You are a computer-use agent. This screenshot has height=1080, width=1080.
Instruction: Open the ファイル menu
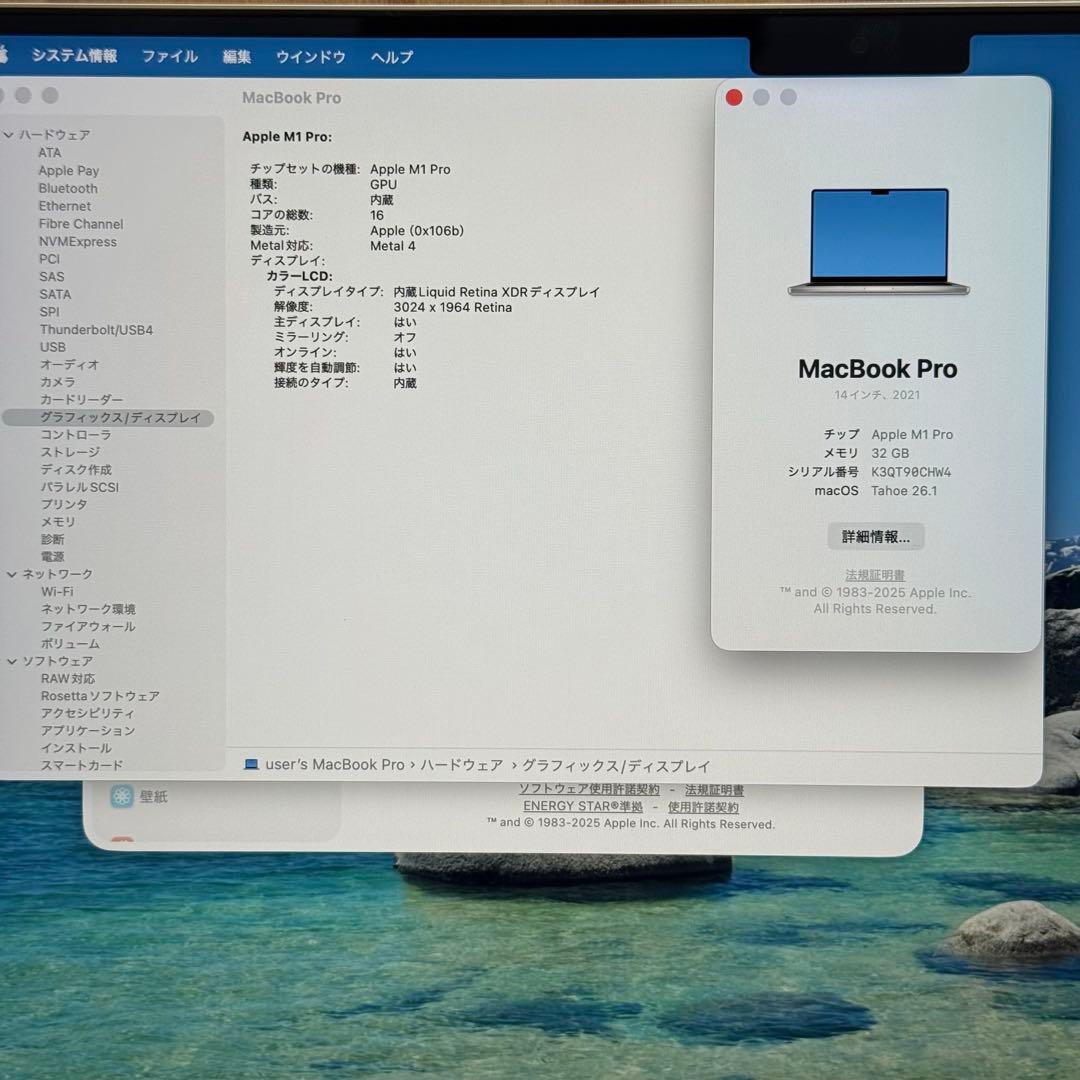169,57
